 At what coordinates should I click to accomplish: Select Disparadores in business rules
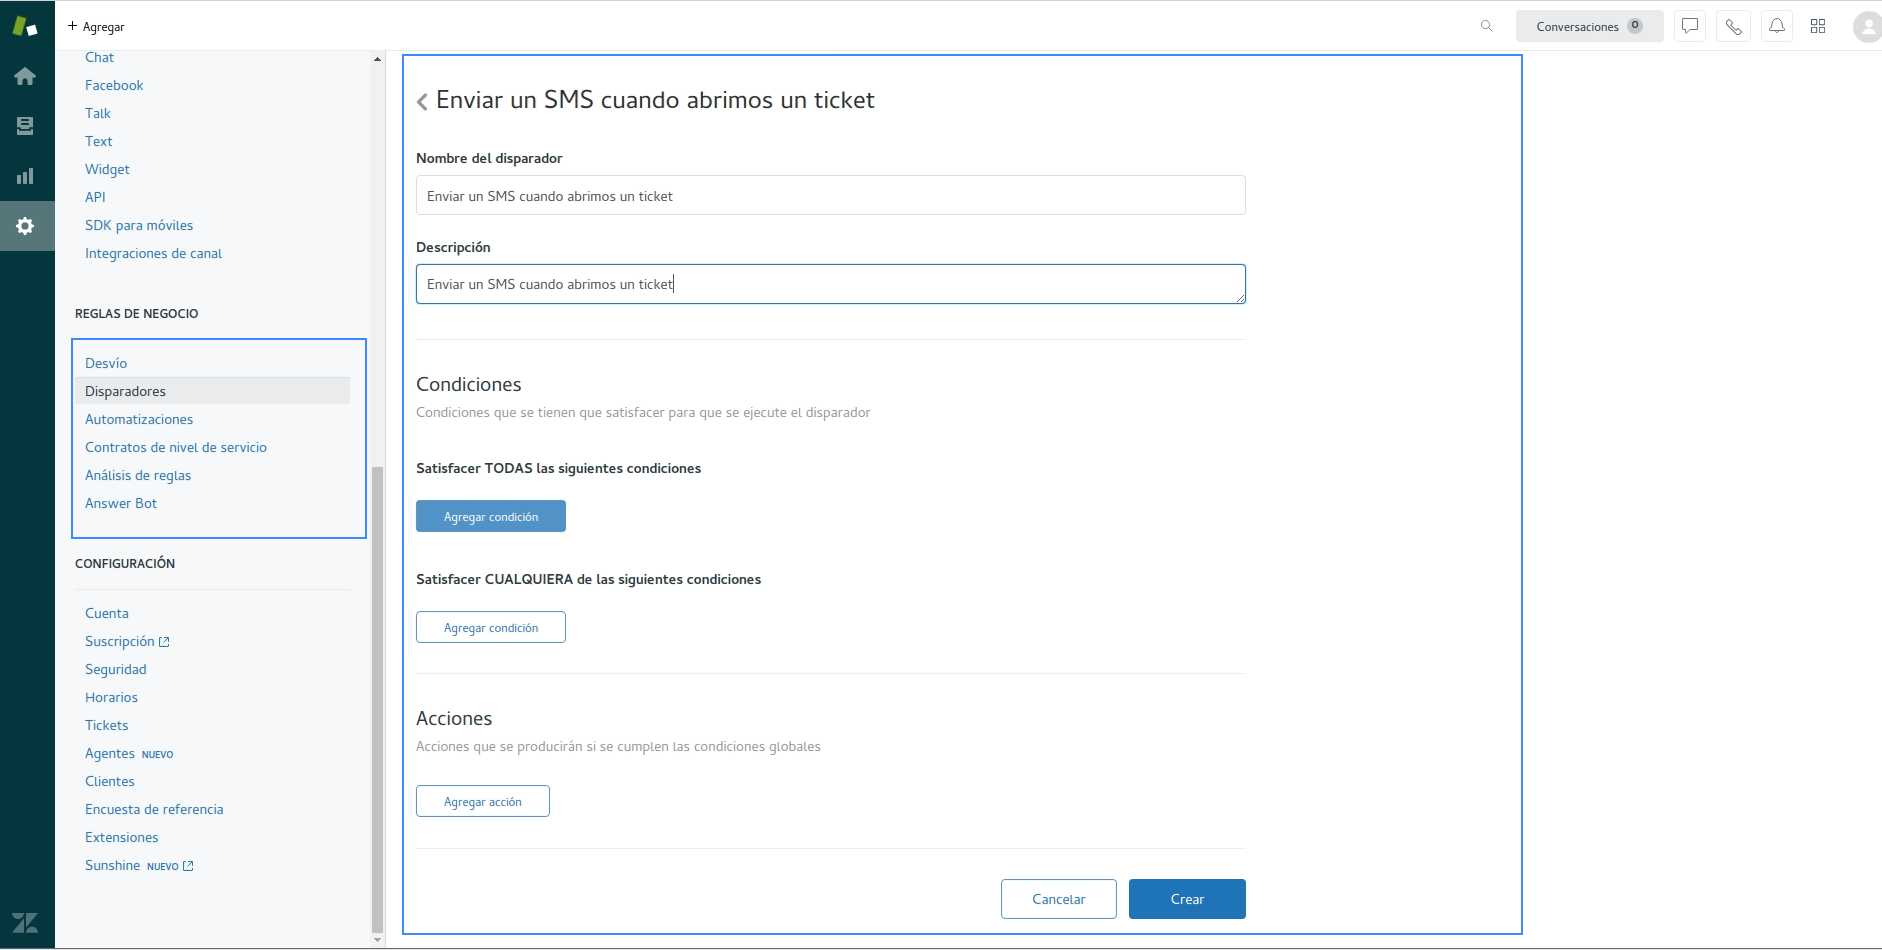[x=212, y=391]
